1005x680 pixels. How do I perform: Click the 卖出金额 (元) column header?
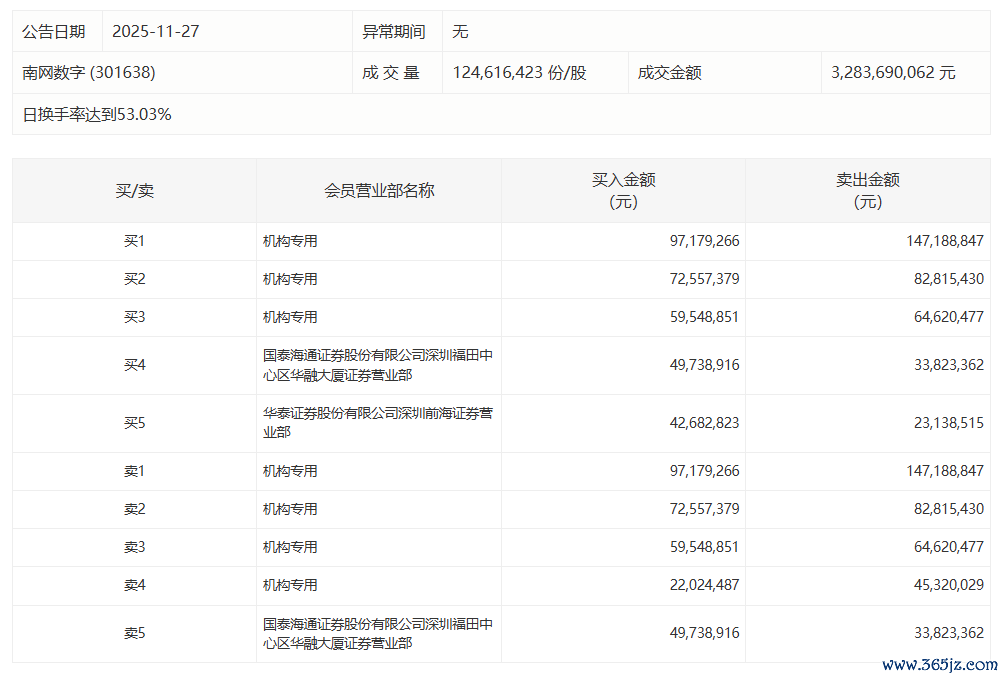coord(867,190)
